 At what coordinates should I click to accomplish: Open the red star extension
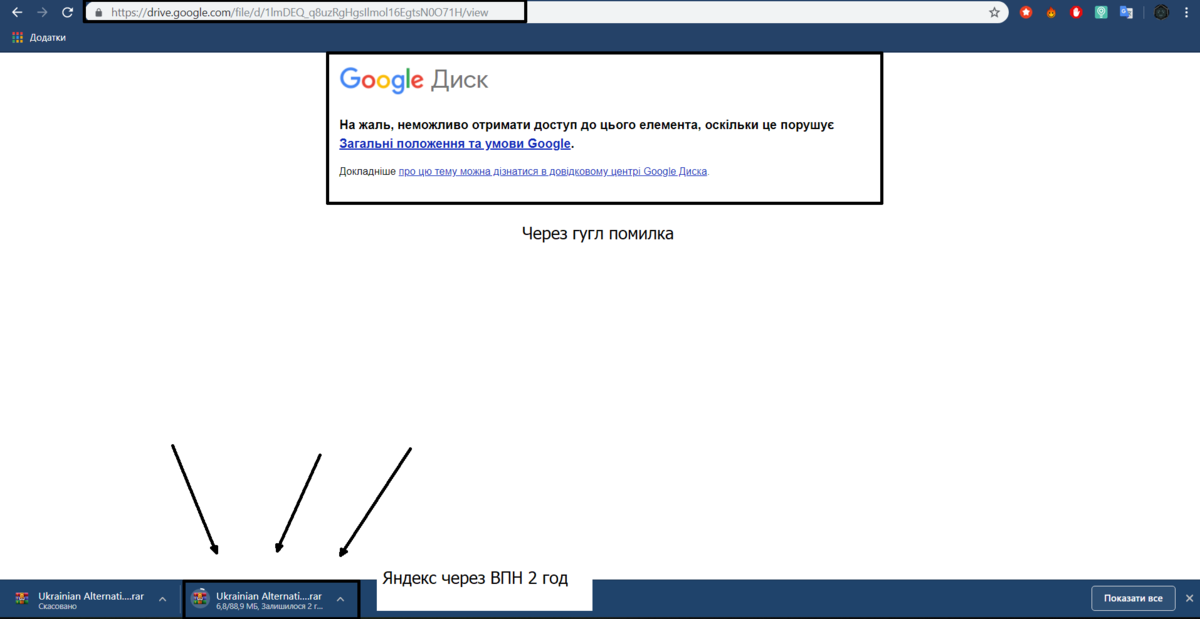(x=1026, y=13)
